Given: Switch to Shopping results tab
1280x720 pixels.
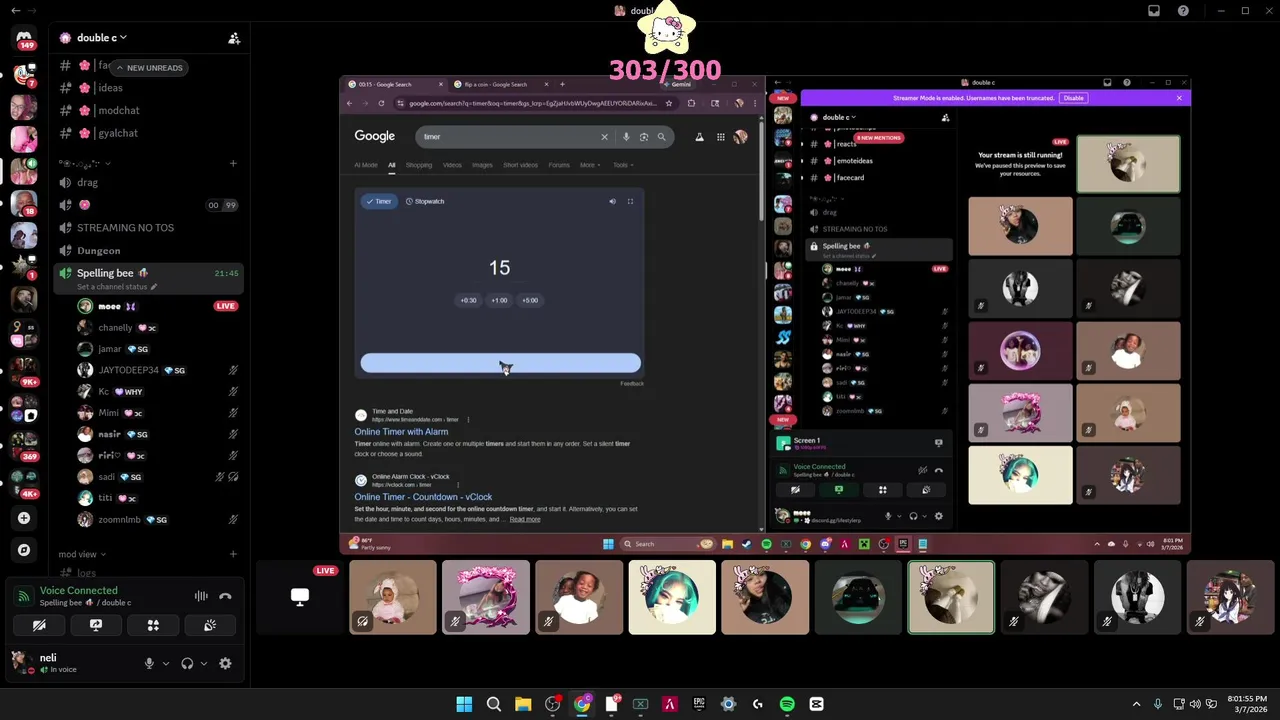Looking at the screenshot, I should point(419,165).
